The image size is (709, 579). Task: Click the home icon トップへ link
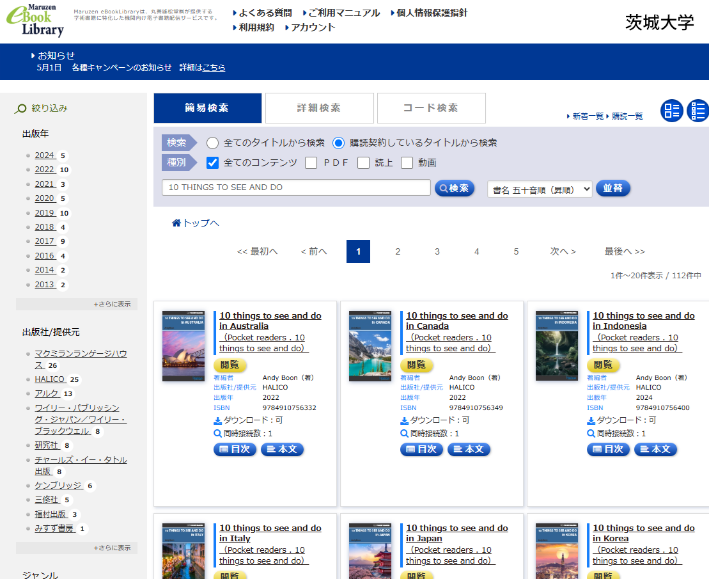[195, 223]
